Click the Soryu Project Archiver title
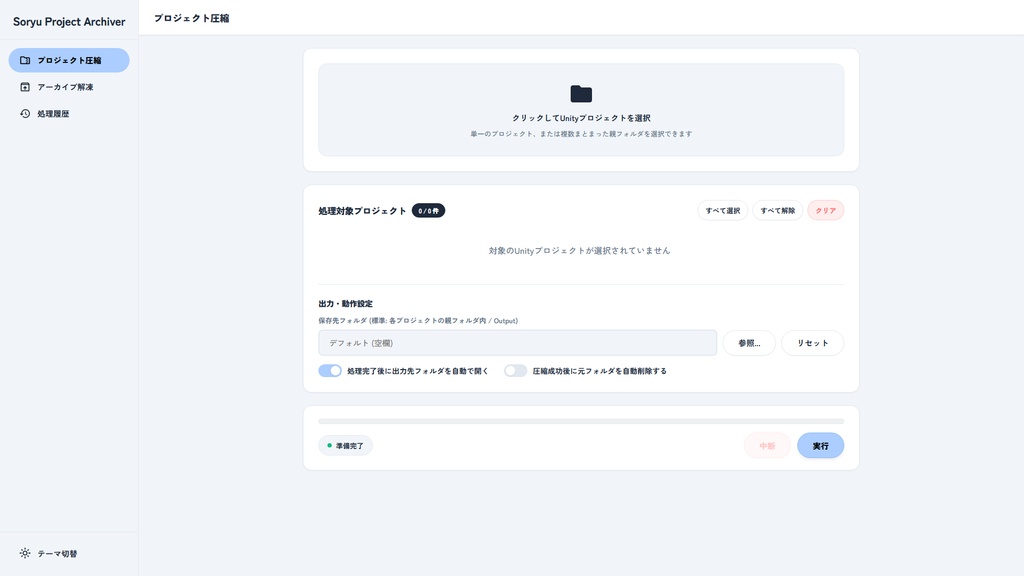 point(69,22)
